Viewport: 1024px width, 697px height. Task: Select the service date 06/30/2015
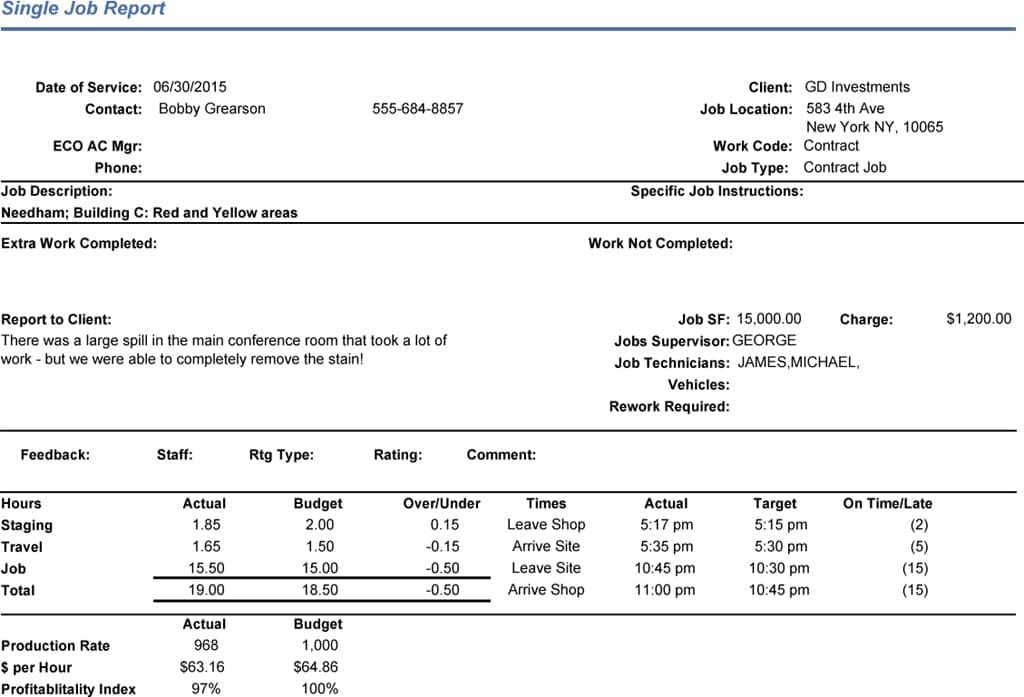(x=190, y=87)
